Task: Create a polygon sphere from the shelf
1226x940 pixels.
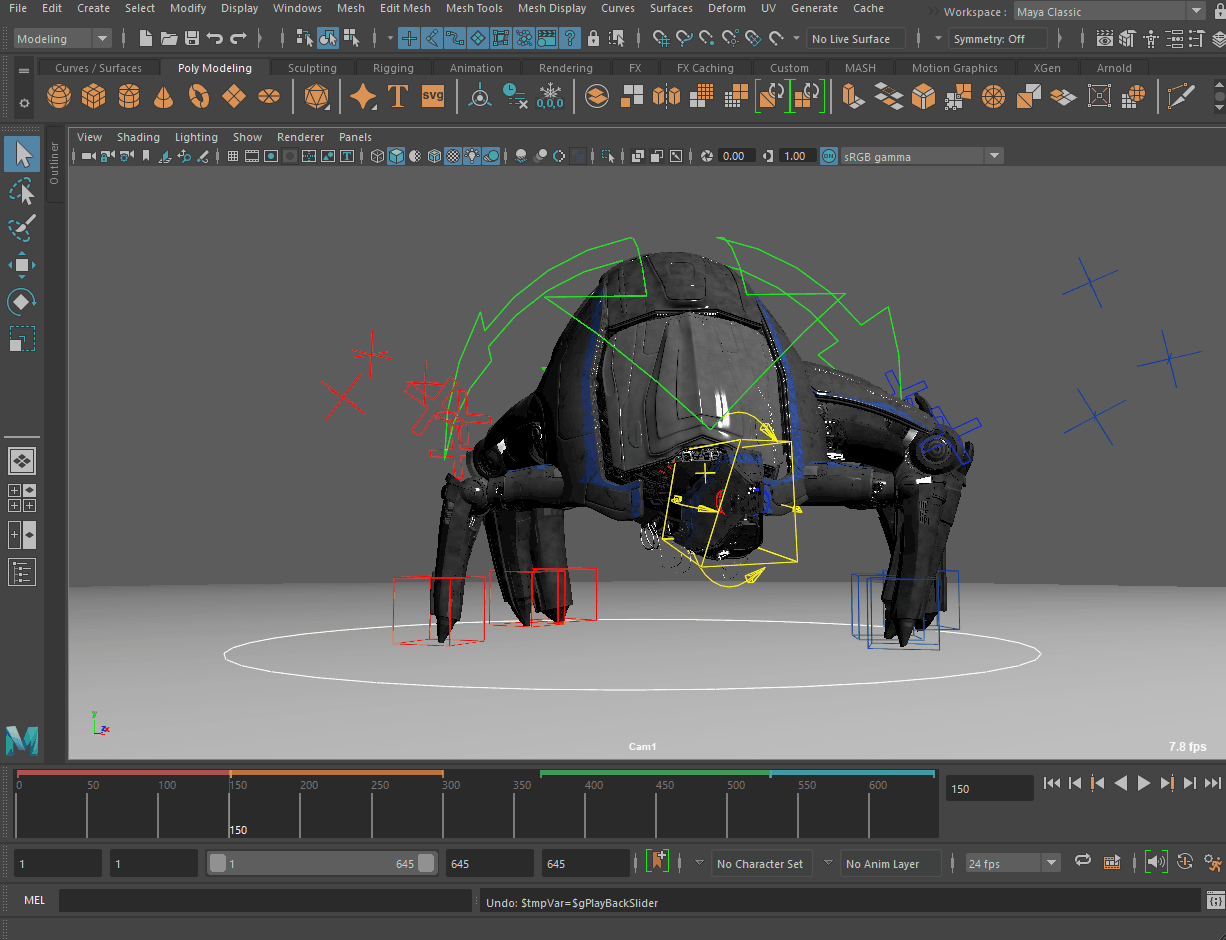Action: [59, 97]
